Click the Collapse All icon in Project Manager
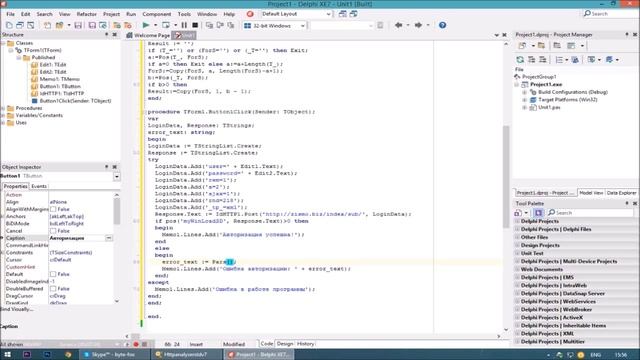 542,60
